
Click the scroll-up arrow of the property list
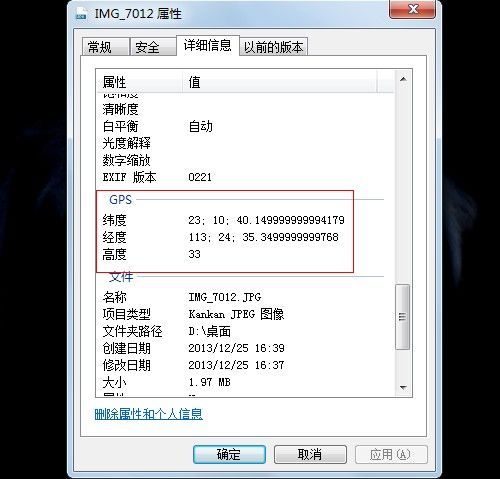tap(403, 79)
